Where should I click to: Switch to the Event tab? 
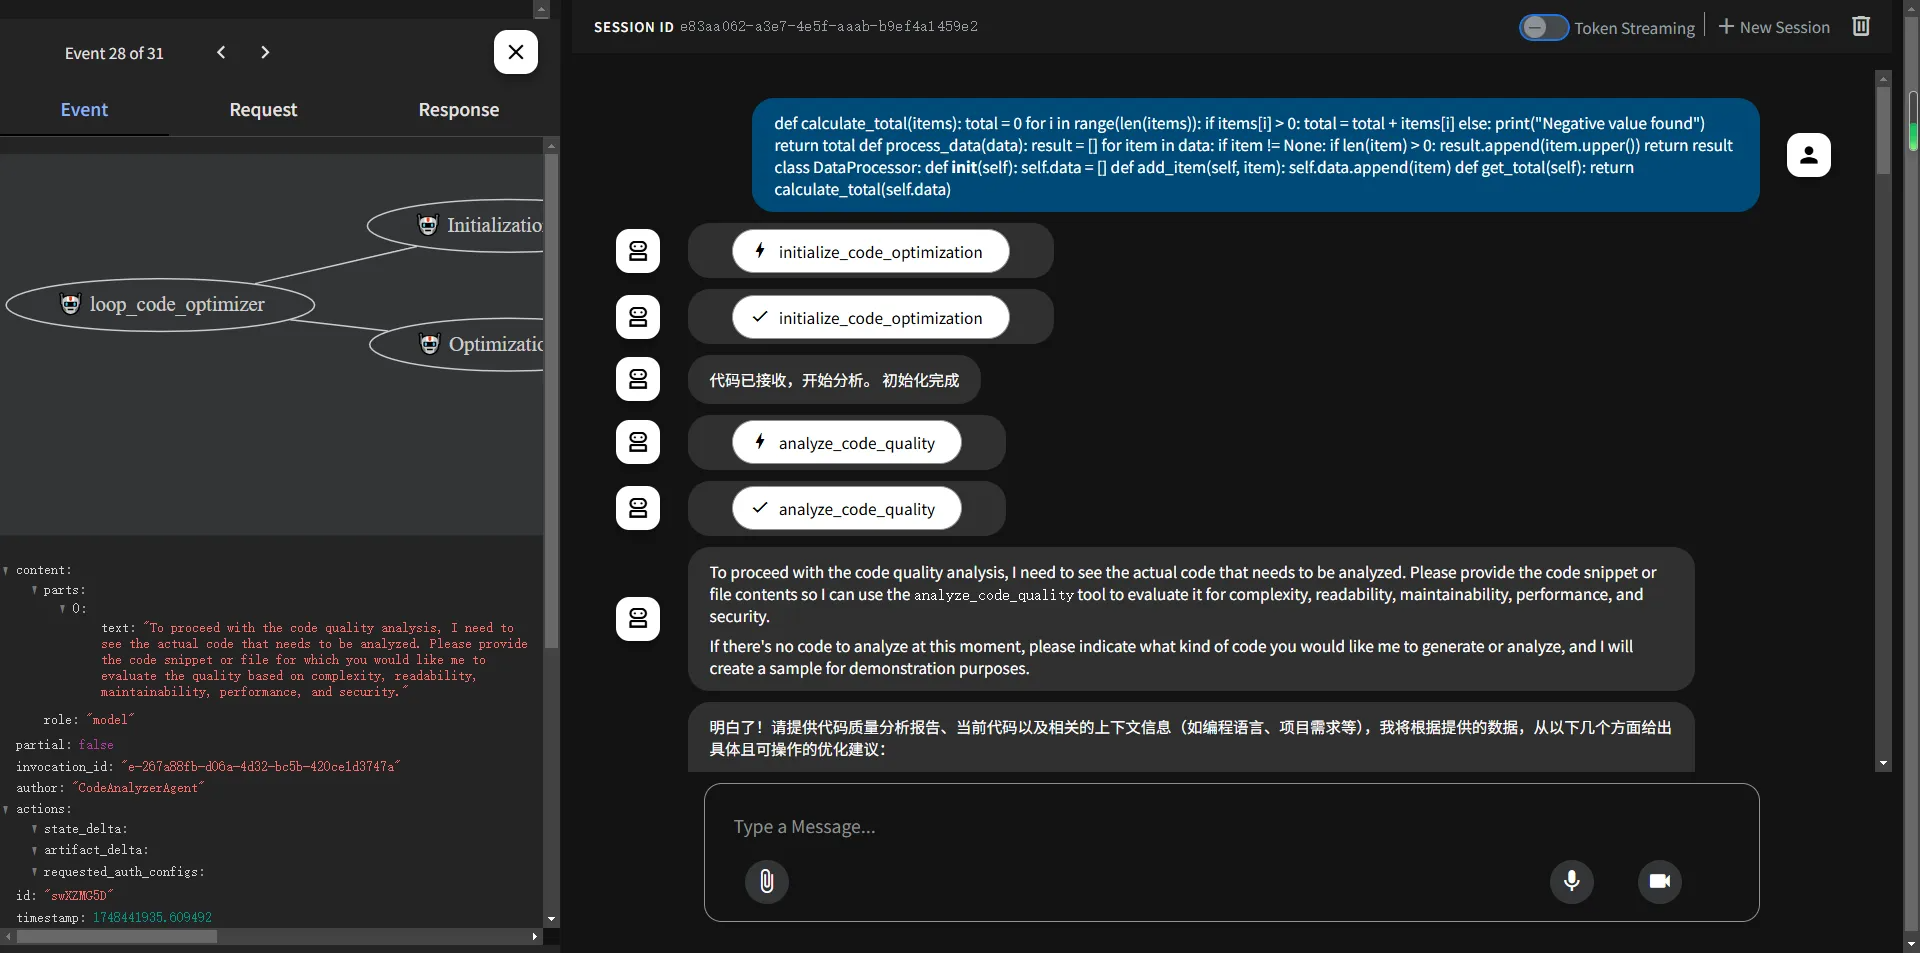pos(84,110)
